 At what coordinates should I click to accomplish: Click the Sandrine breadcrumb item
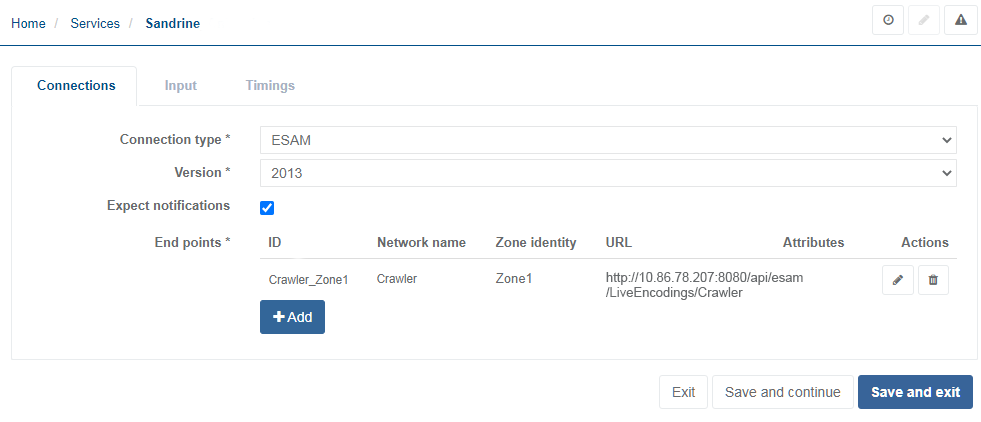click(x=172, y=23)
